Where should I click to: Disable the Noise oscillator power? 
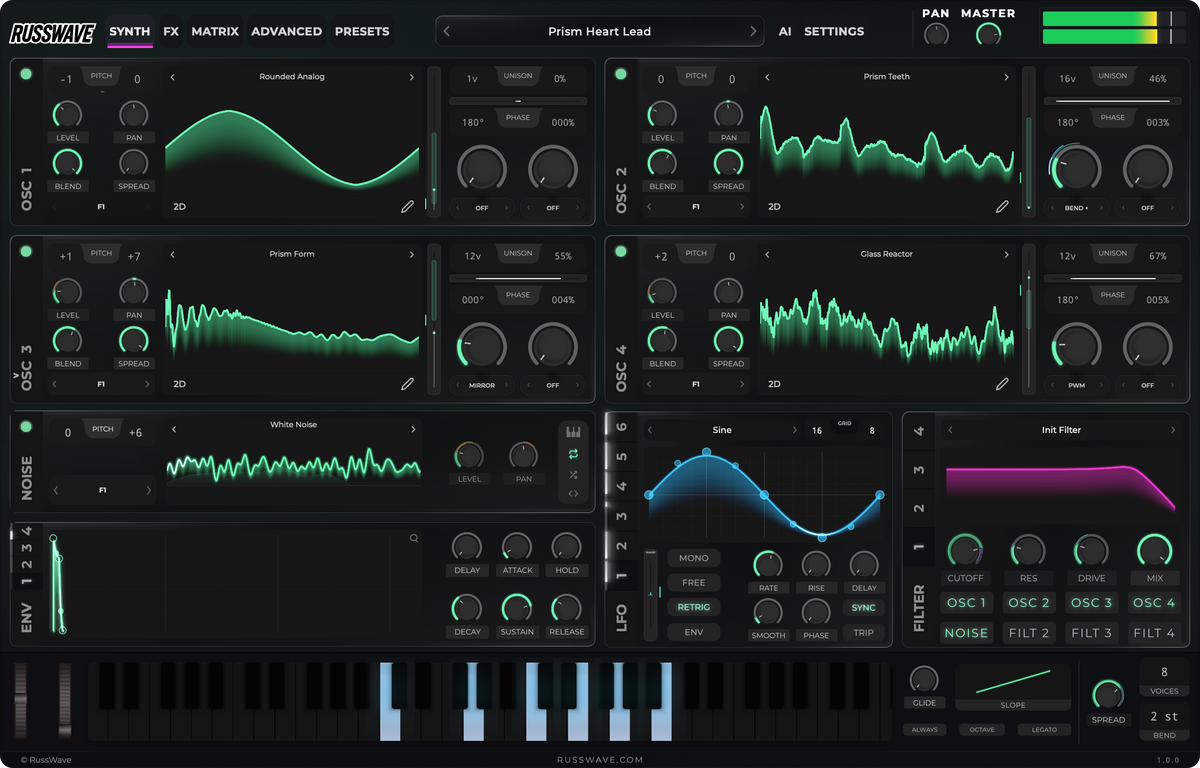pos(26,427)
